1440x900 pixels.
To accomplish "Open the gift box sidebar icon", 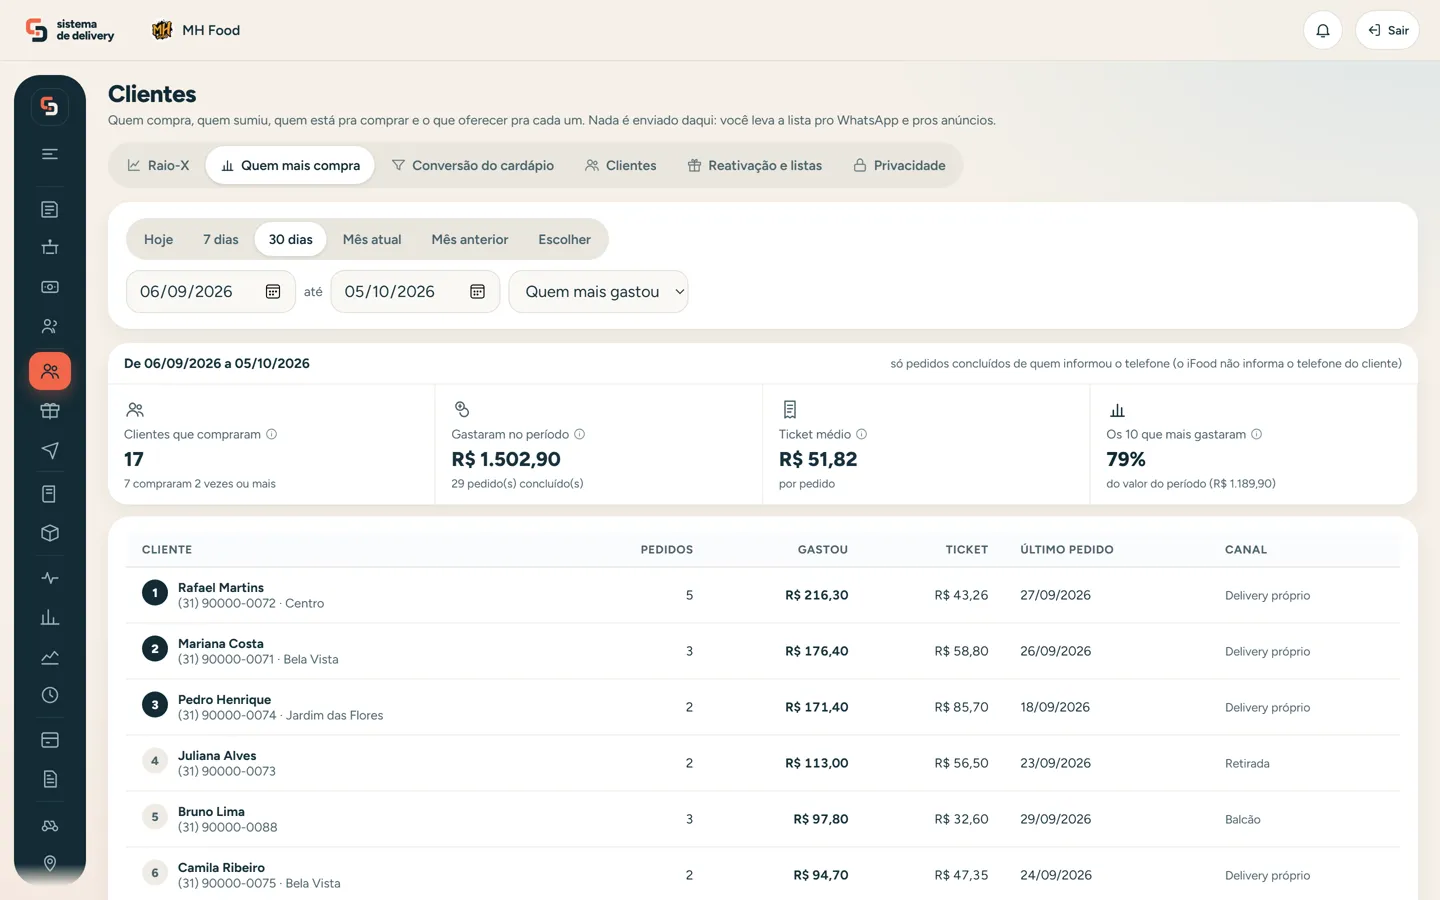I will pos(50,411).
